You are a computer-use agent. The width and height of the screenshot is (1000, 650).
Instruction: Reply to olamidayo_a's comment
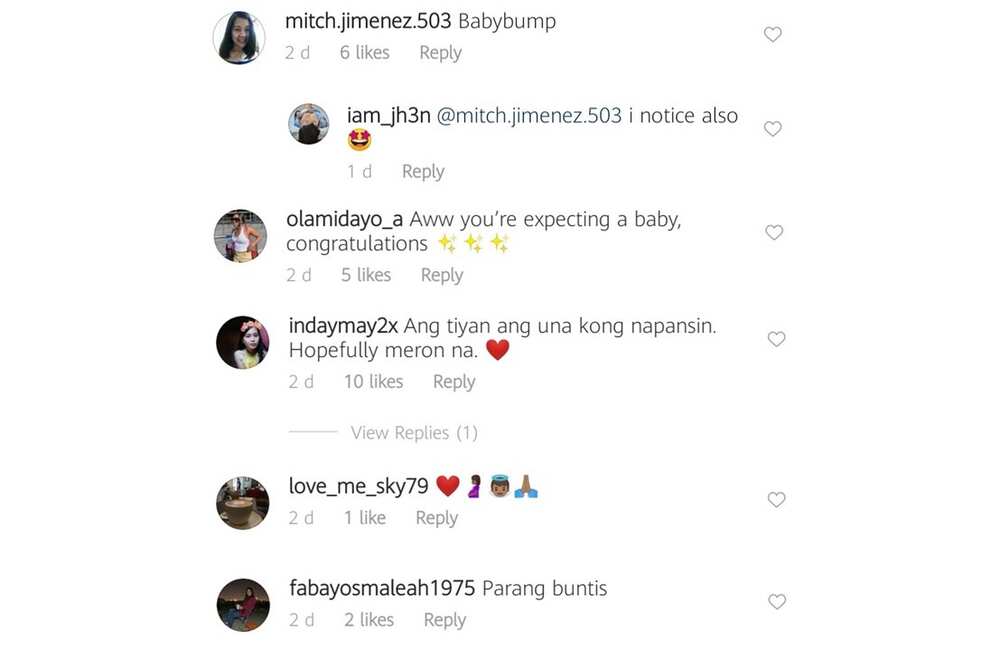(441, 276)
